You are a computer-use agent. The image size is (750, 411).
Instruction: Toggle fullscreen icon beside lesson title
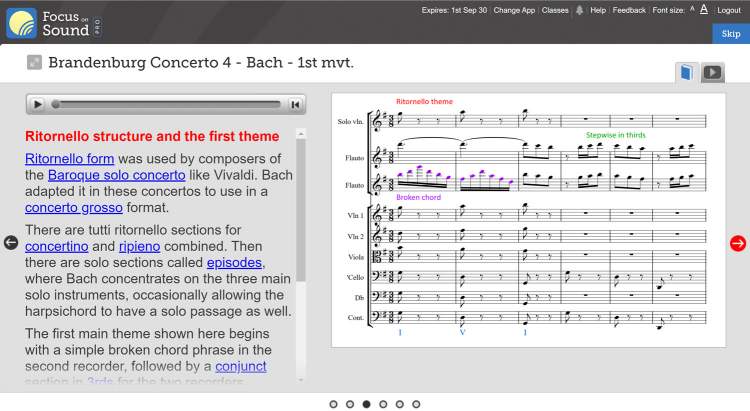(x=34, y=62)
